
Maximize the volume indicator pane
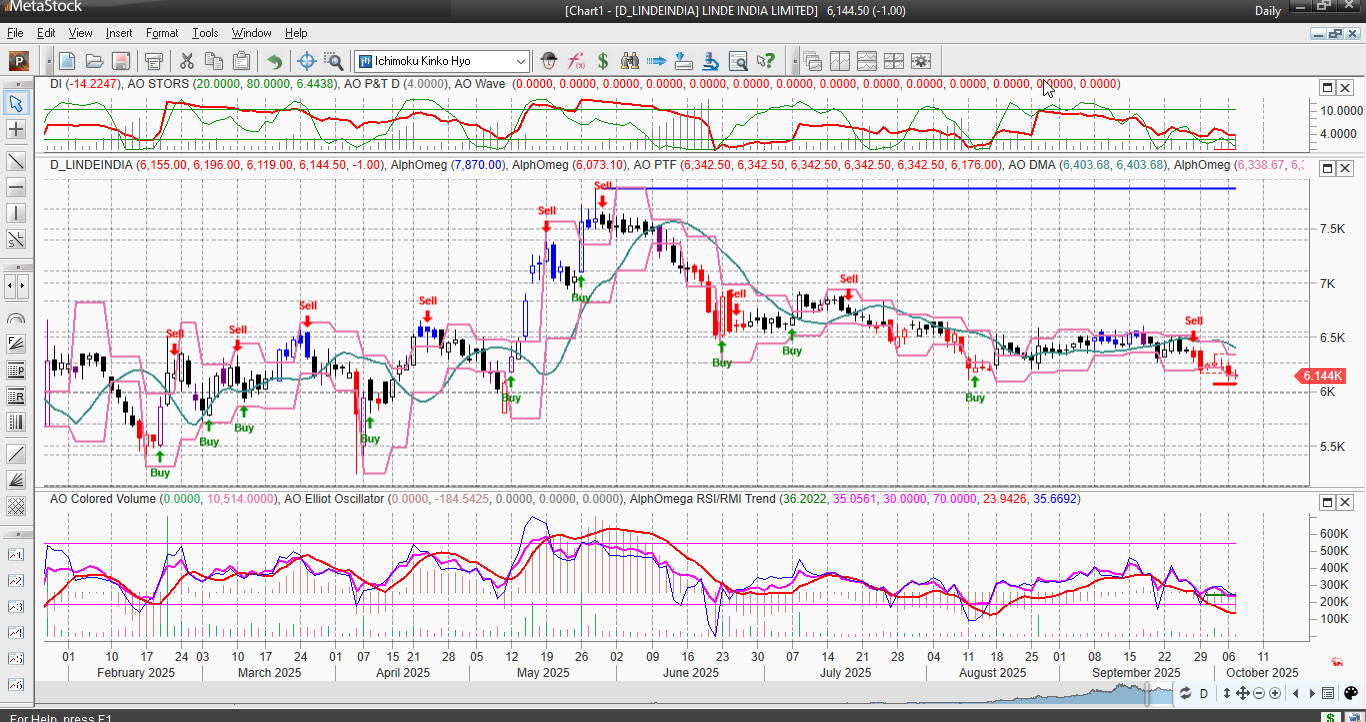1328,501
